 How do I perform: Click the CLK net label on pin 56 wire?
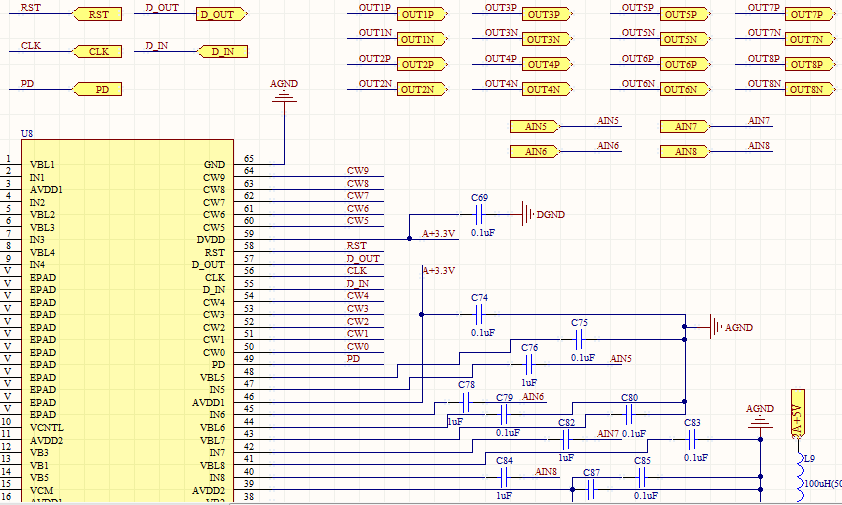357,271
